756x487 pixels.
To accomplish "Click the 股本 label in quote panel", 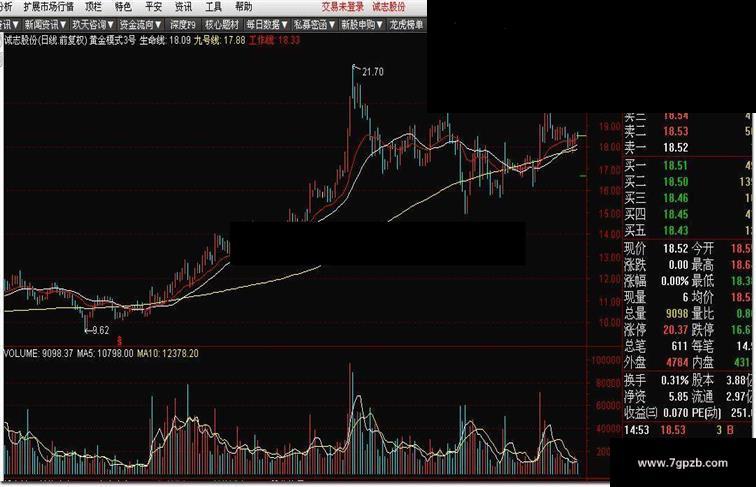I will click(702, 380).
